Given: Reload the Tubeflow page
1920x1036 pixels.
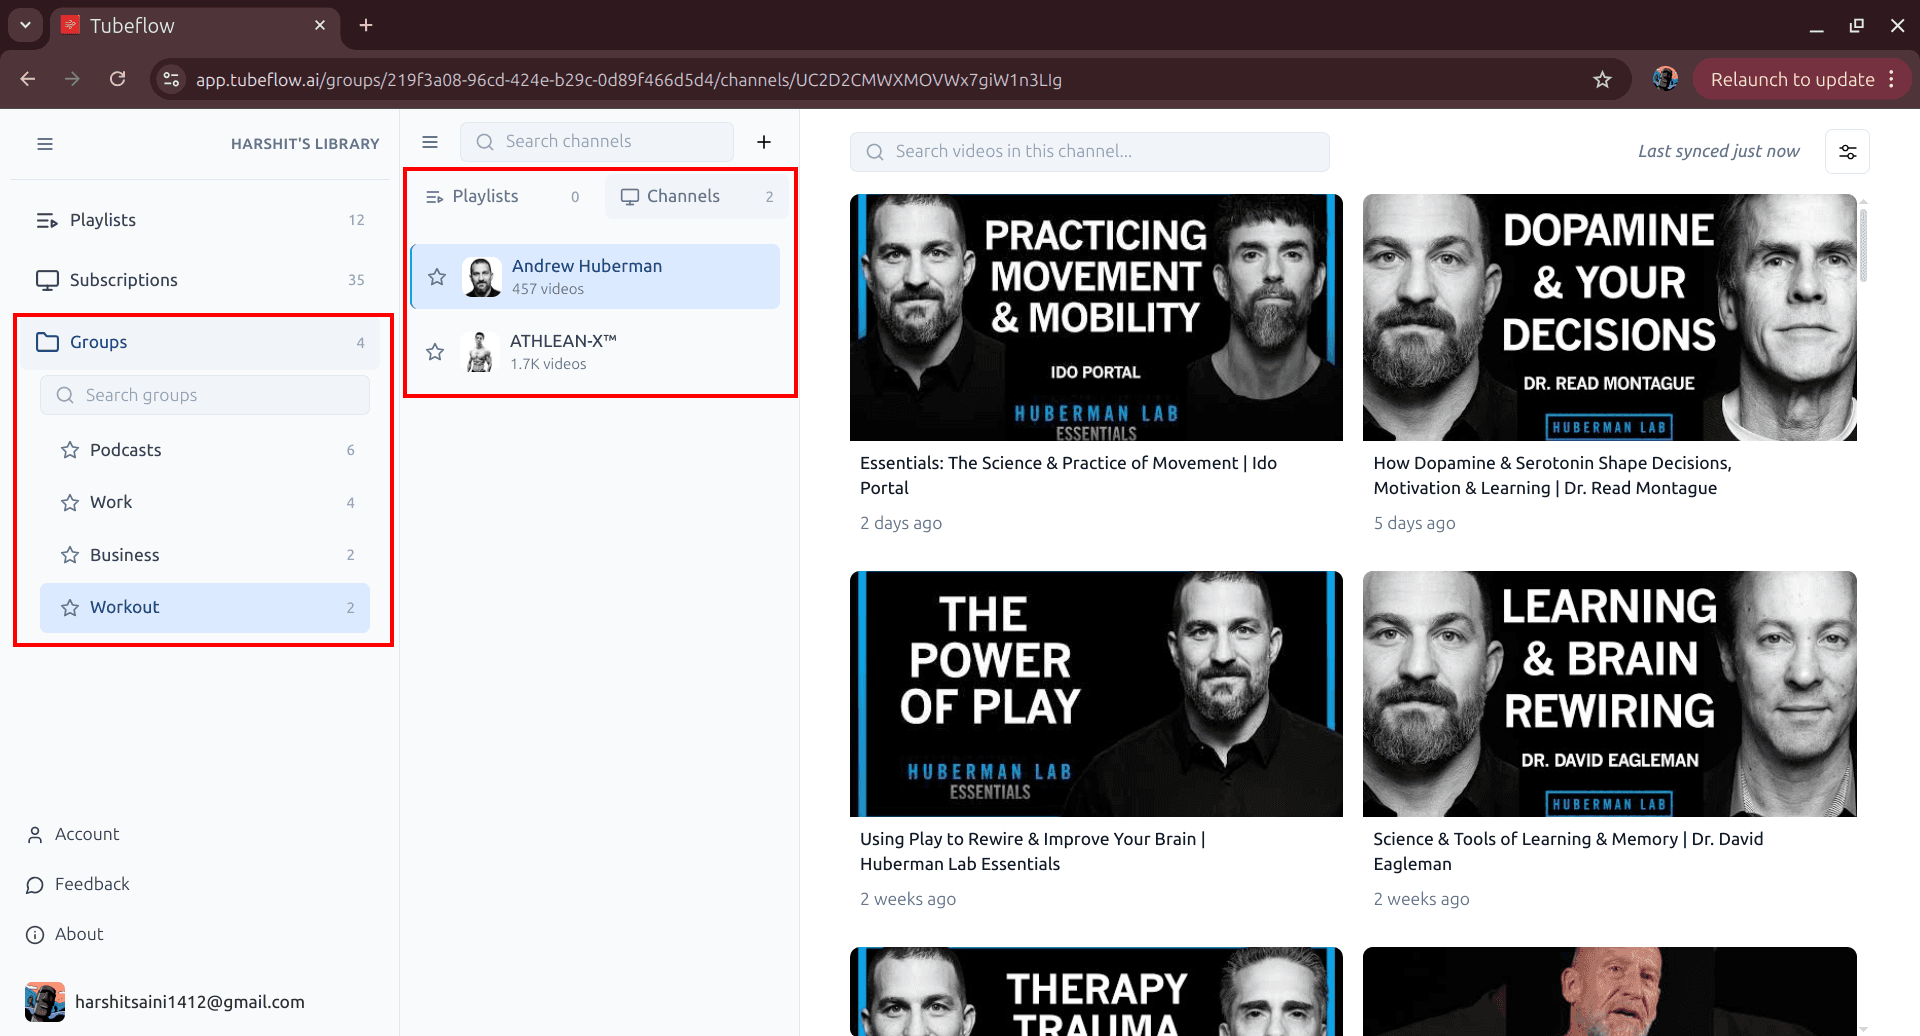Looking at the screenshot, I should click(x=117, y=79).
